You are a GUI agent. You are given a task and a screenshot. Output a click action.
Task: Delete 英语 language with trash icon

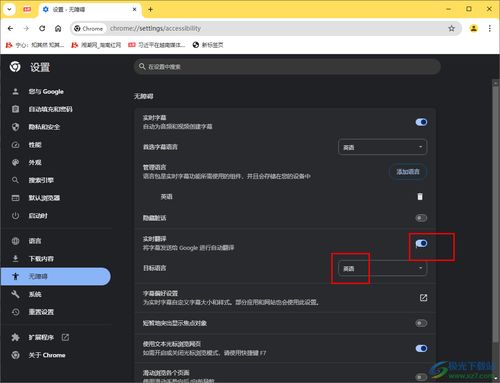[x=420, y=197]
